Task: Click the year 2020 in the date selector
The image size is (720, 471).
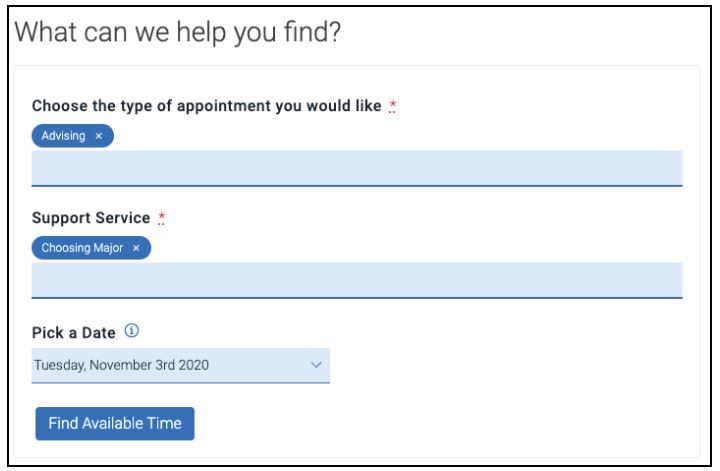Action: pos(193,365)
